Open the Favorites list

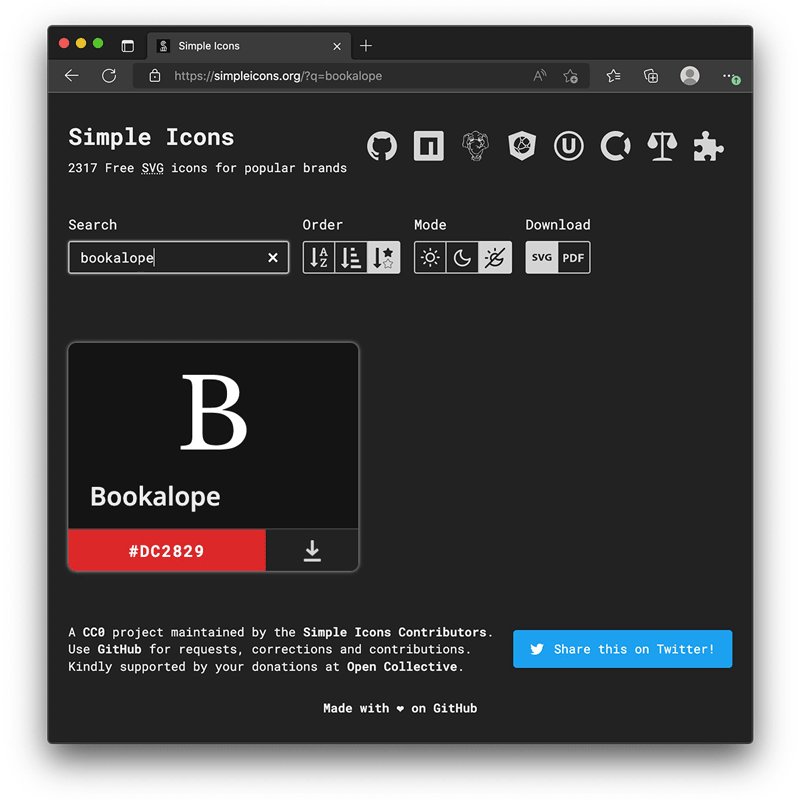click(613, 76)
